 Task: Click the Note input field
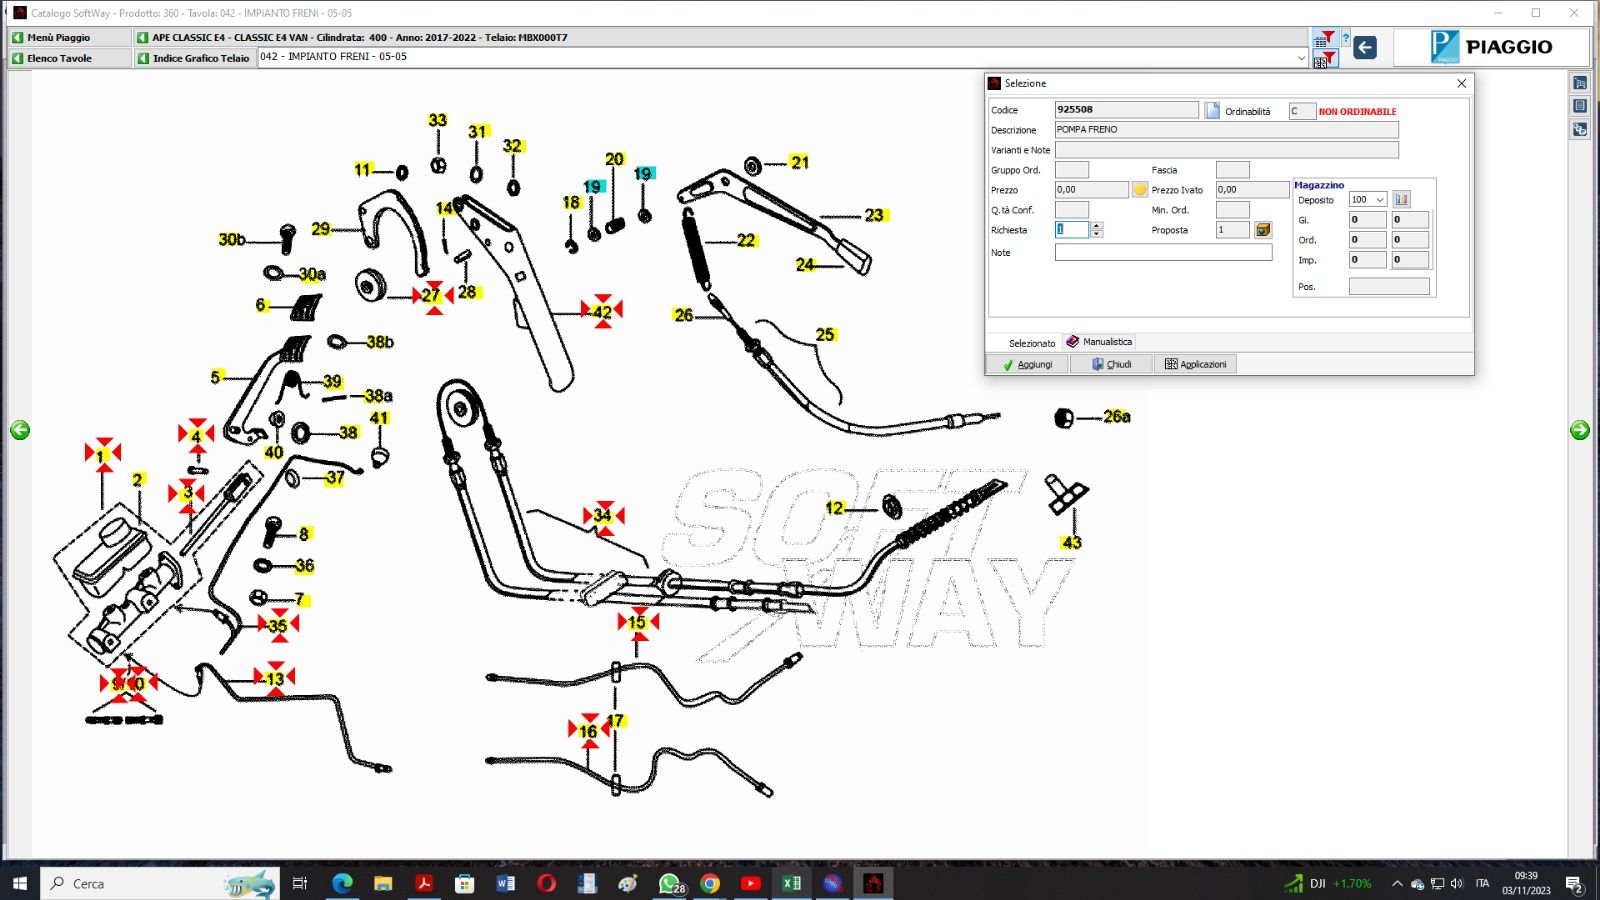tap(1163, 253)
